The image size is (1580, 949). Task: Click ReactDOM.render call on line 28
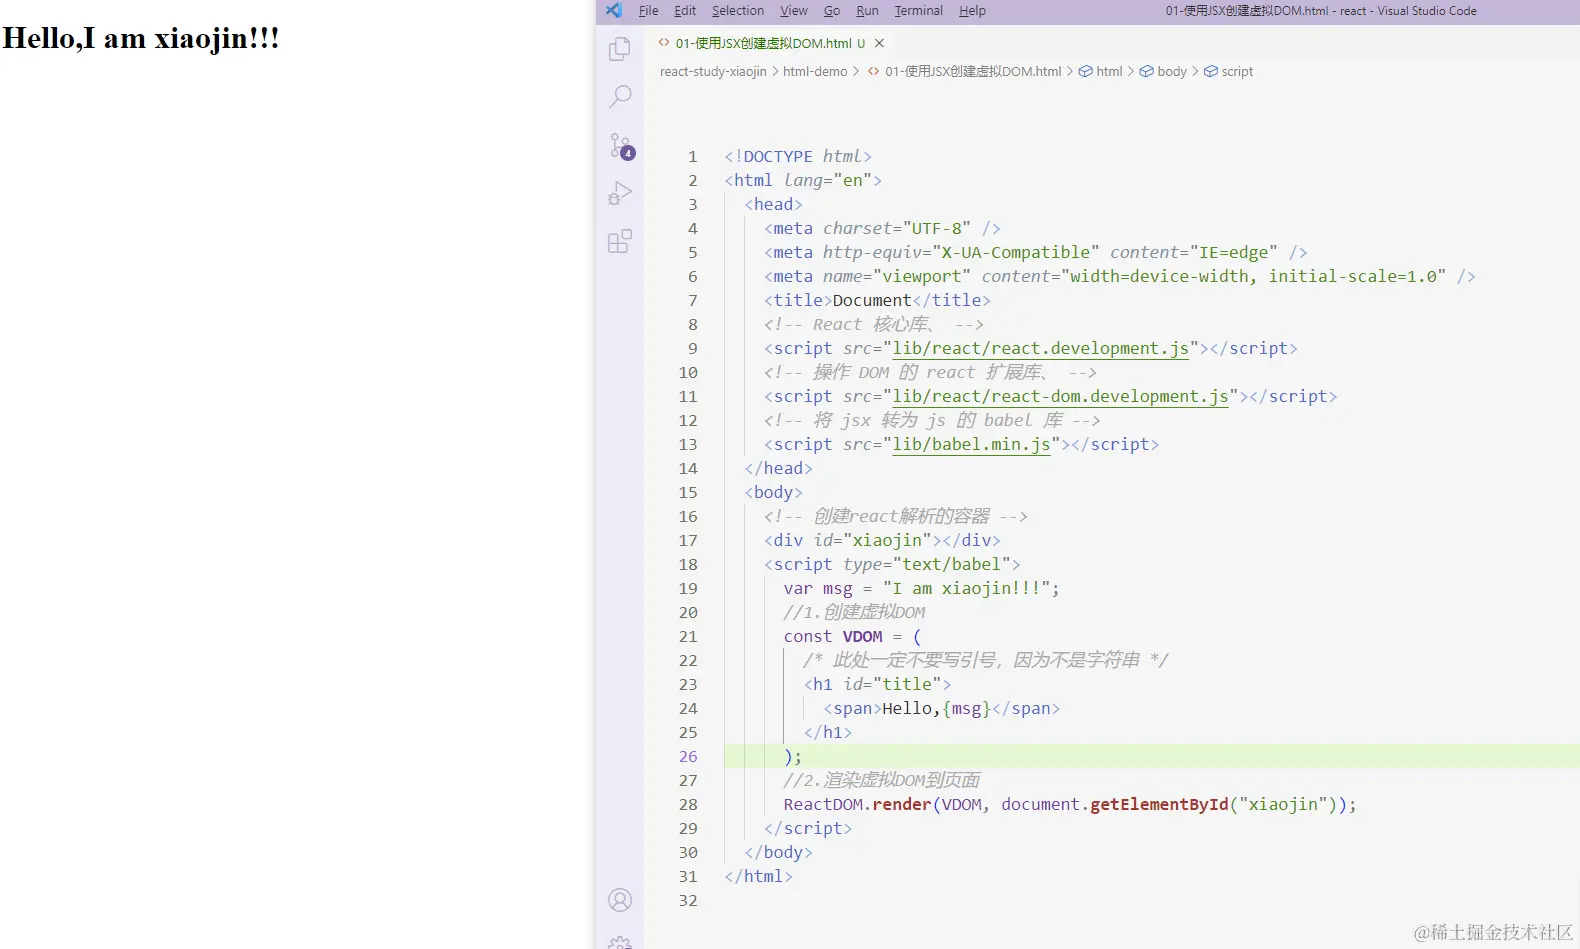click(857, 804)
